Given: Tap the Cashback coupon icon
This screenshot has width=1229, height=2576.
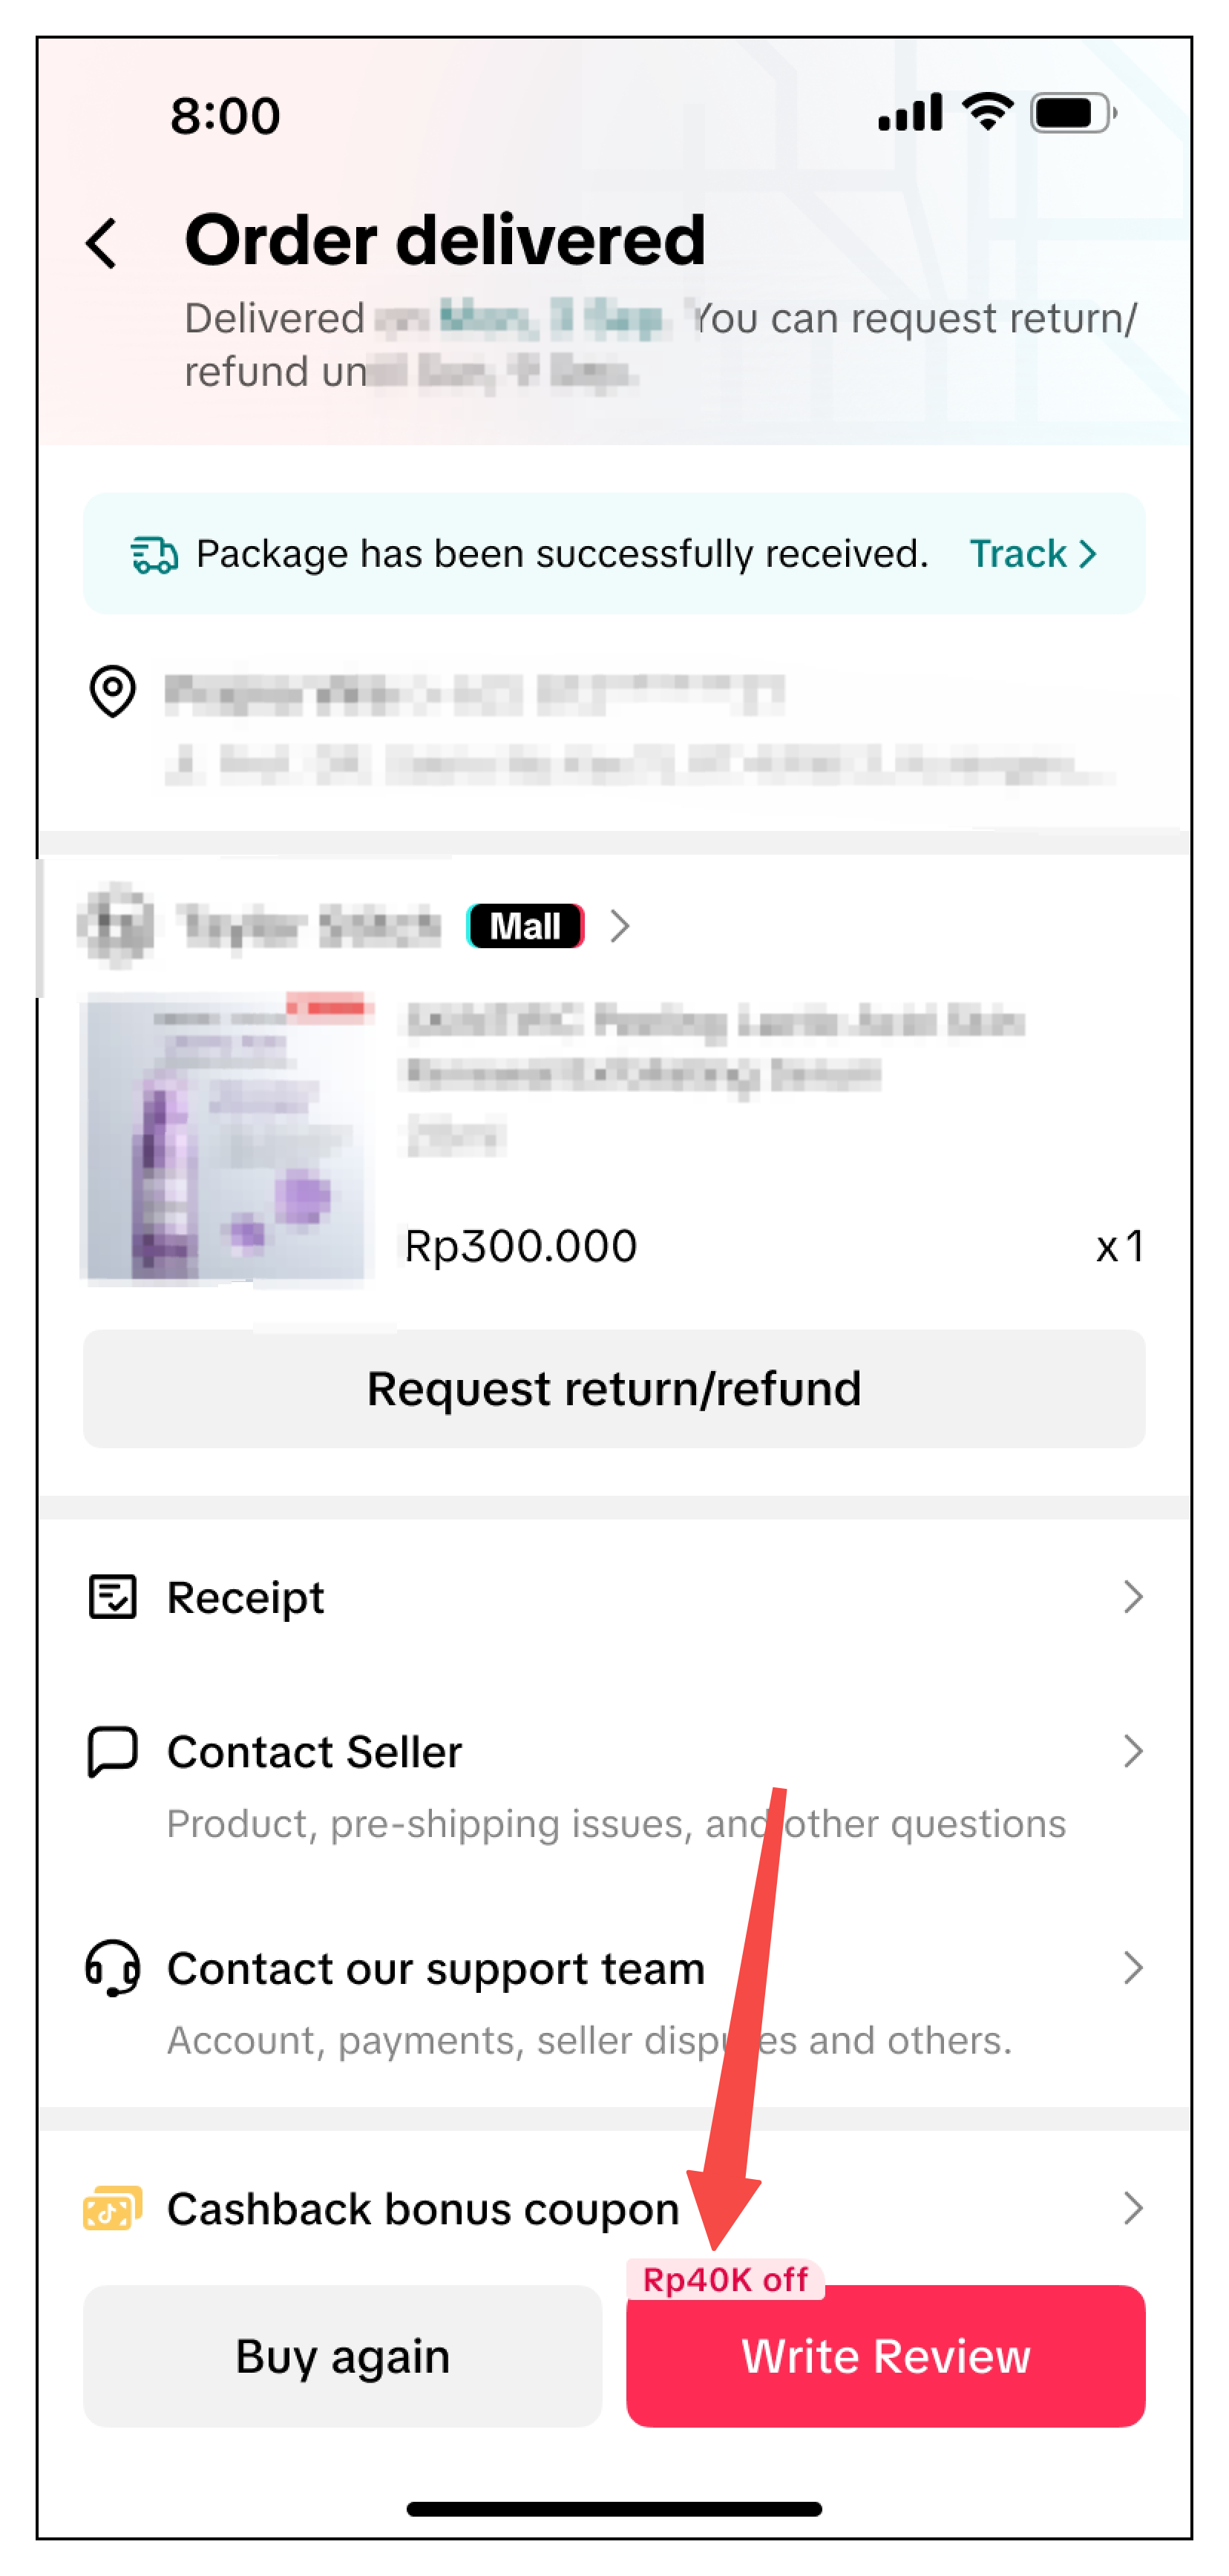Looking at the screenshot, I should [x=112, y=2207].
